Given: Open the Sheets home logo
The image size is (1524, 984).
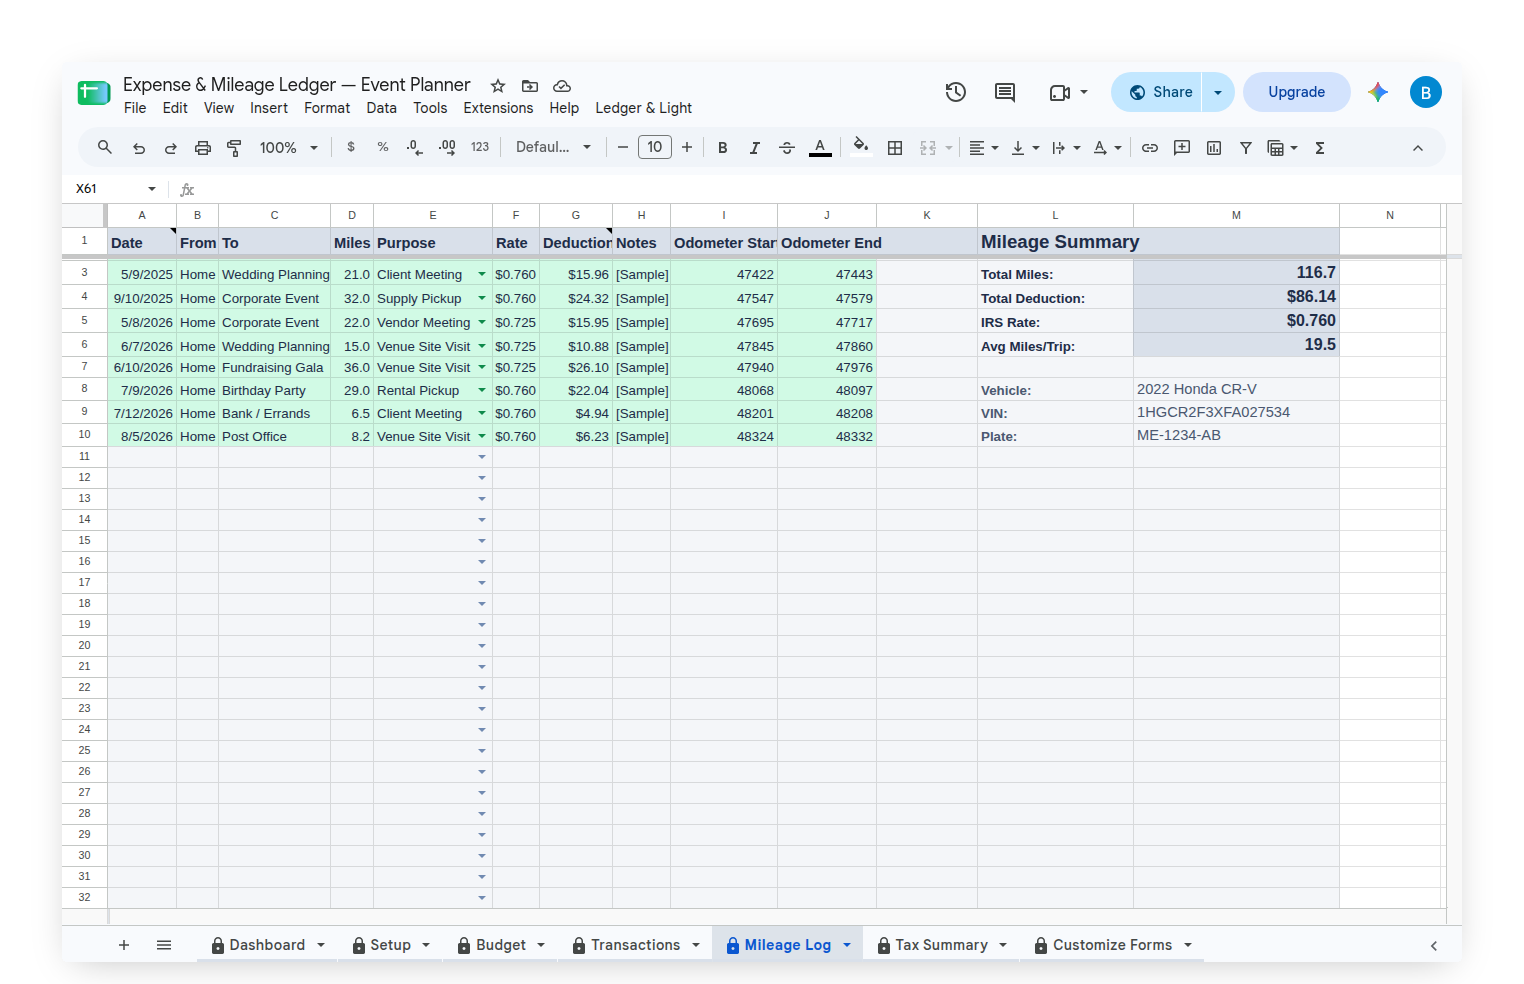Looking at the screenshot, I should tap(94, 93).
